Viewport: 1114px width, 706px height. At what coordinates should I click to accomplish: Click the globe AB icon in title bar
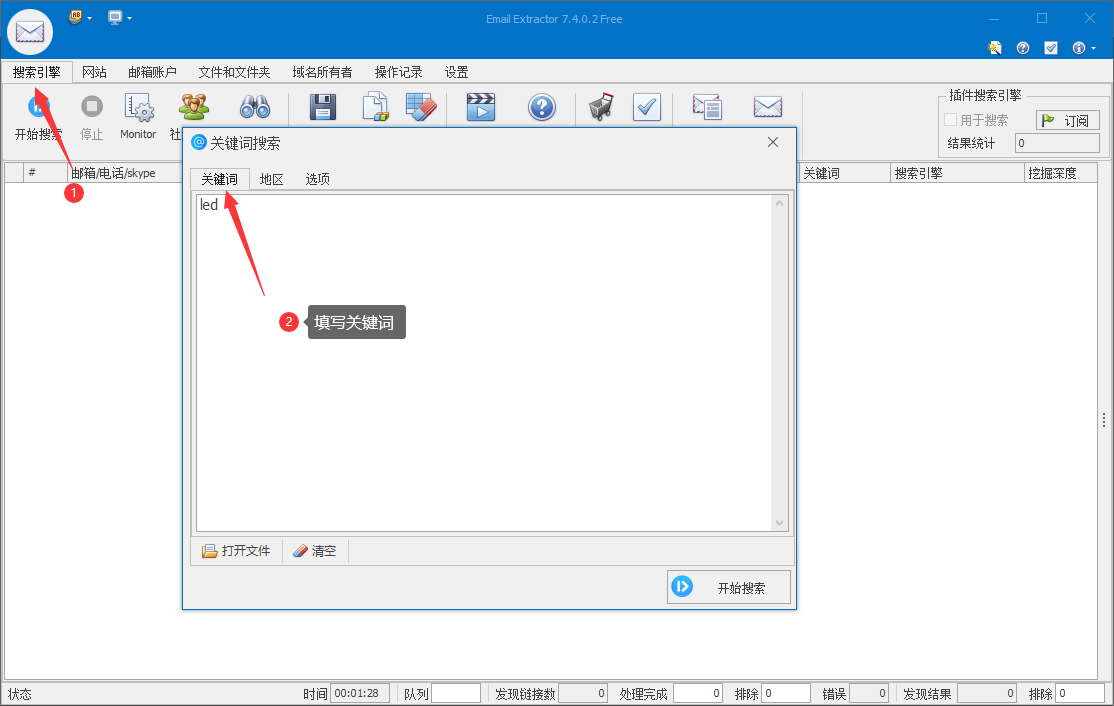click(x=75, y=17)
